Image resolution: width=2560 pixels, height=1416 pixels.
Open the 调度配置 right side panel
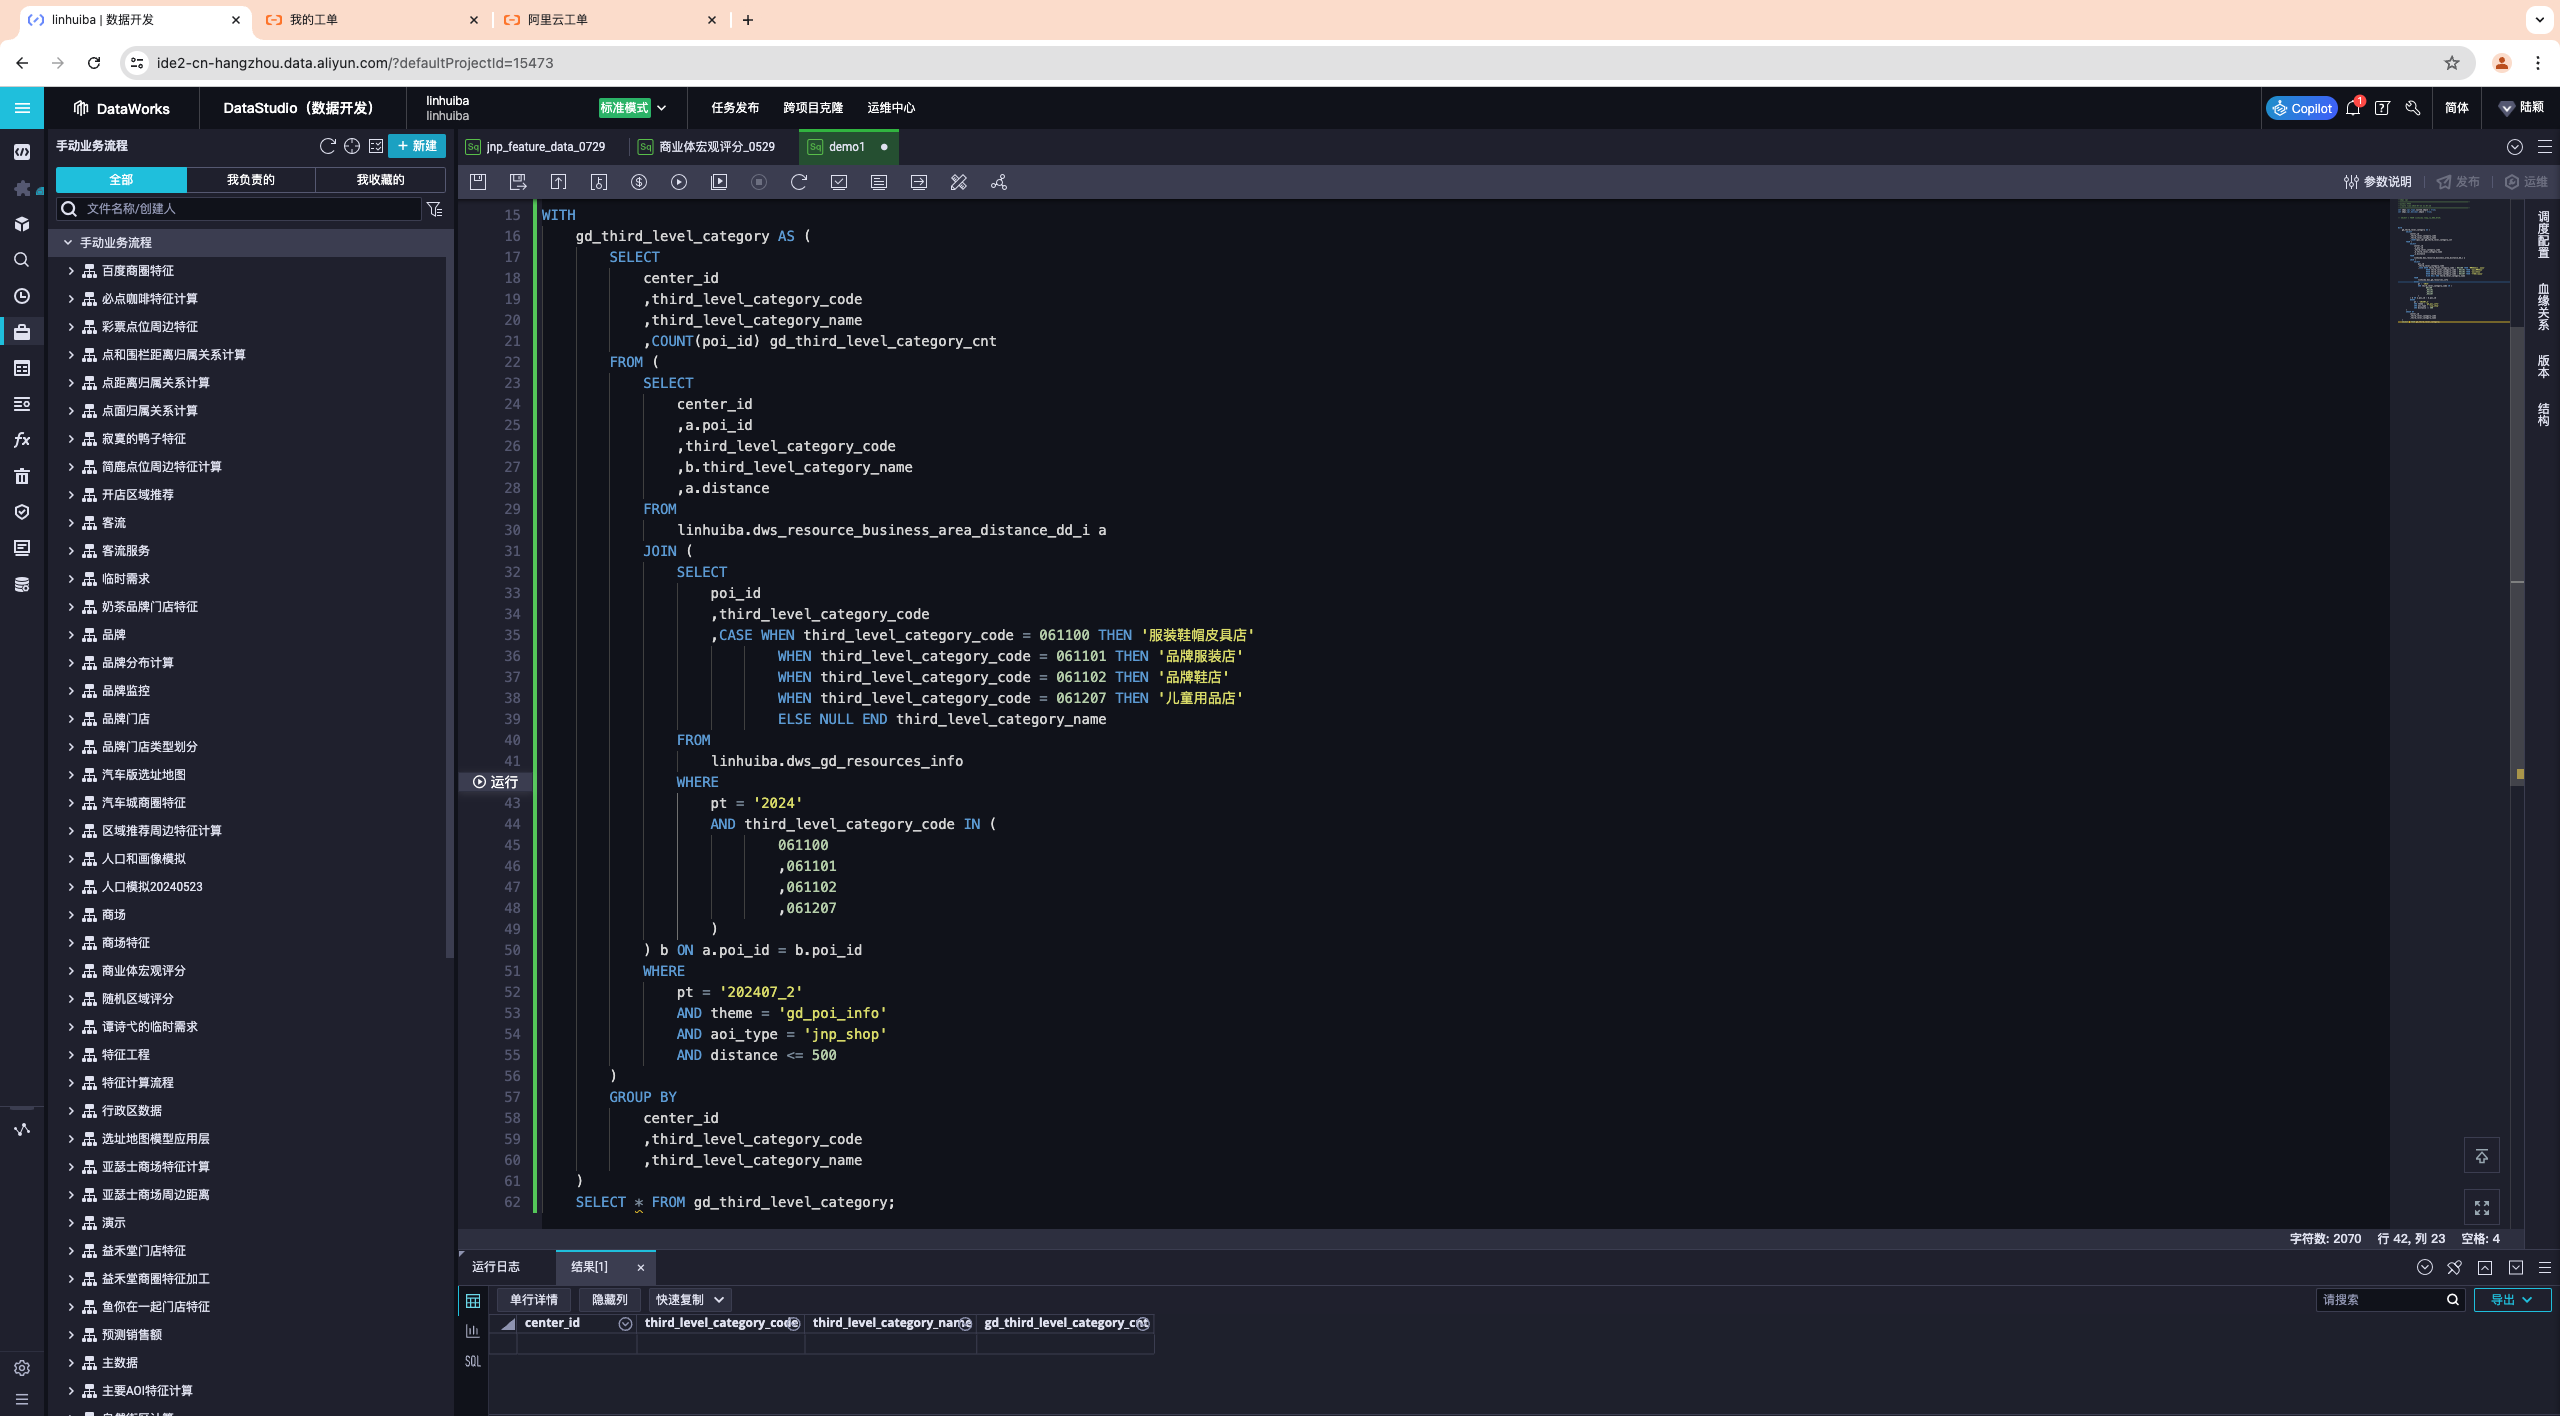pos(2543,234)
